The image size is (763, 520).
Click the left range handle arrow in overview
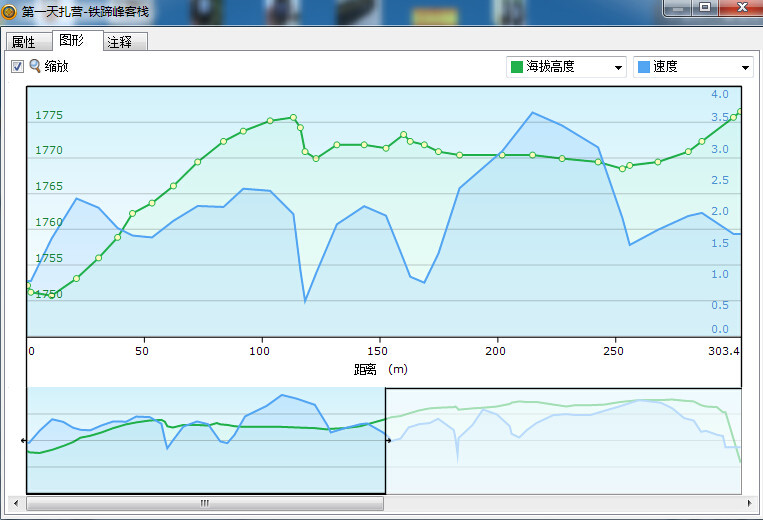(23, 440)
